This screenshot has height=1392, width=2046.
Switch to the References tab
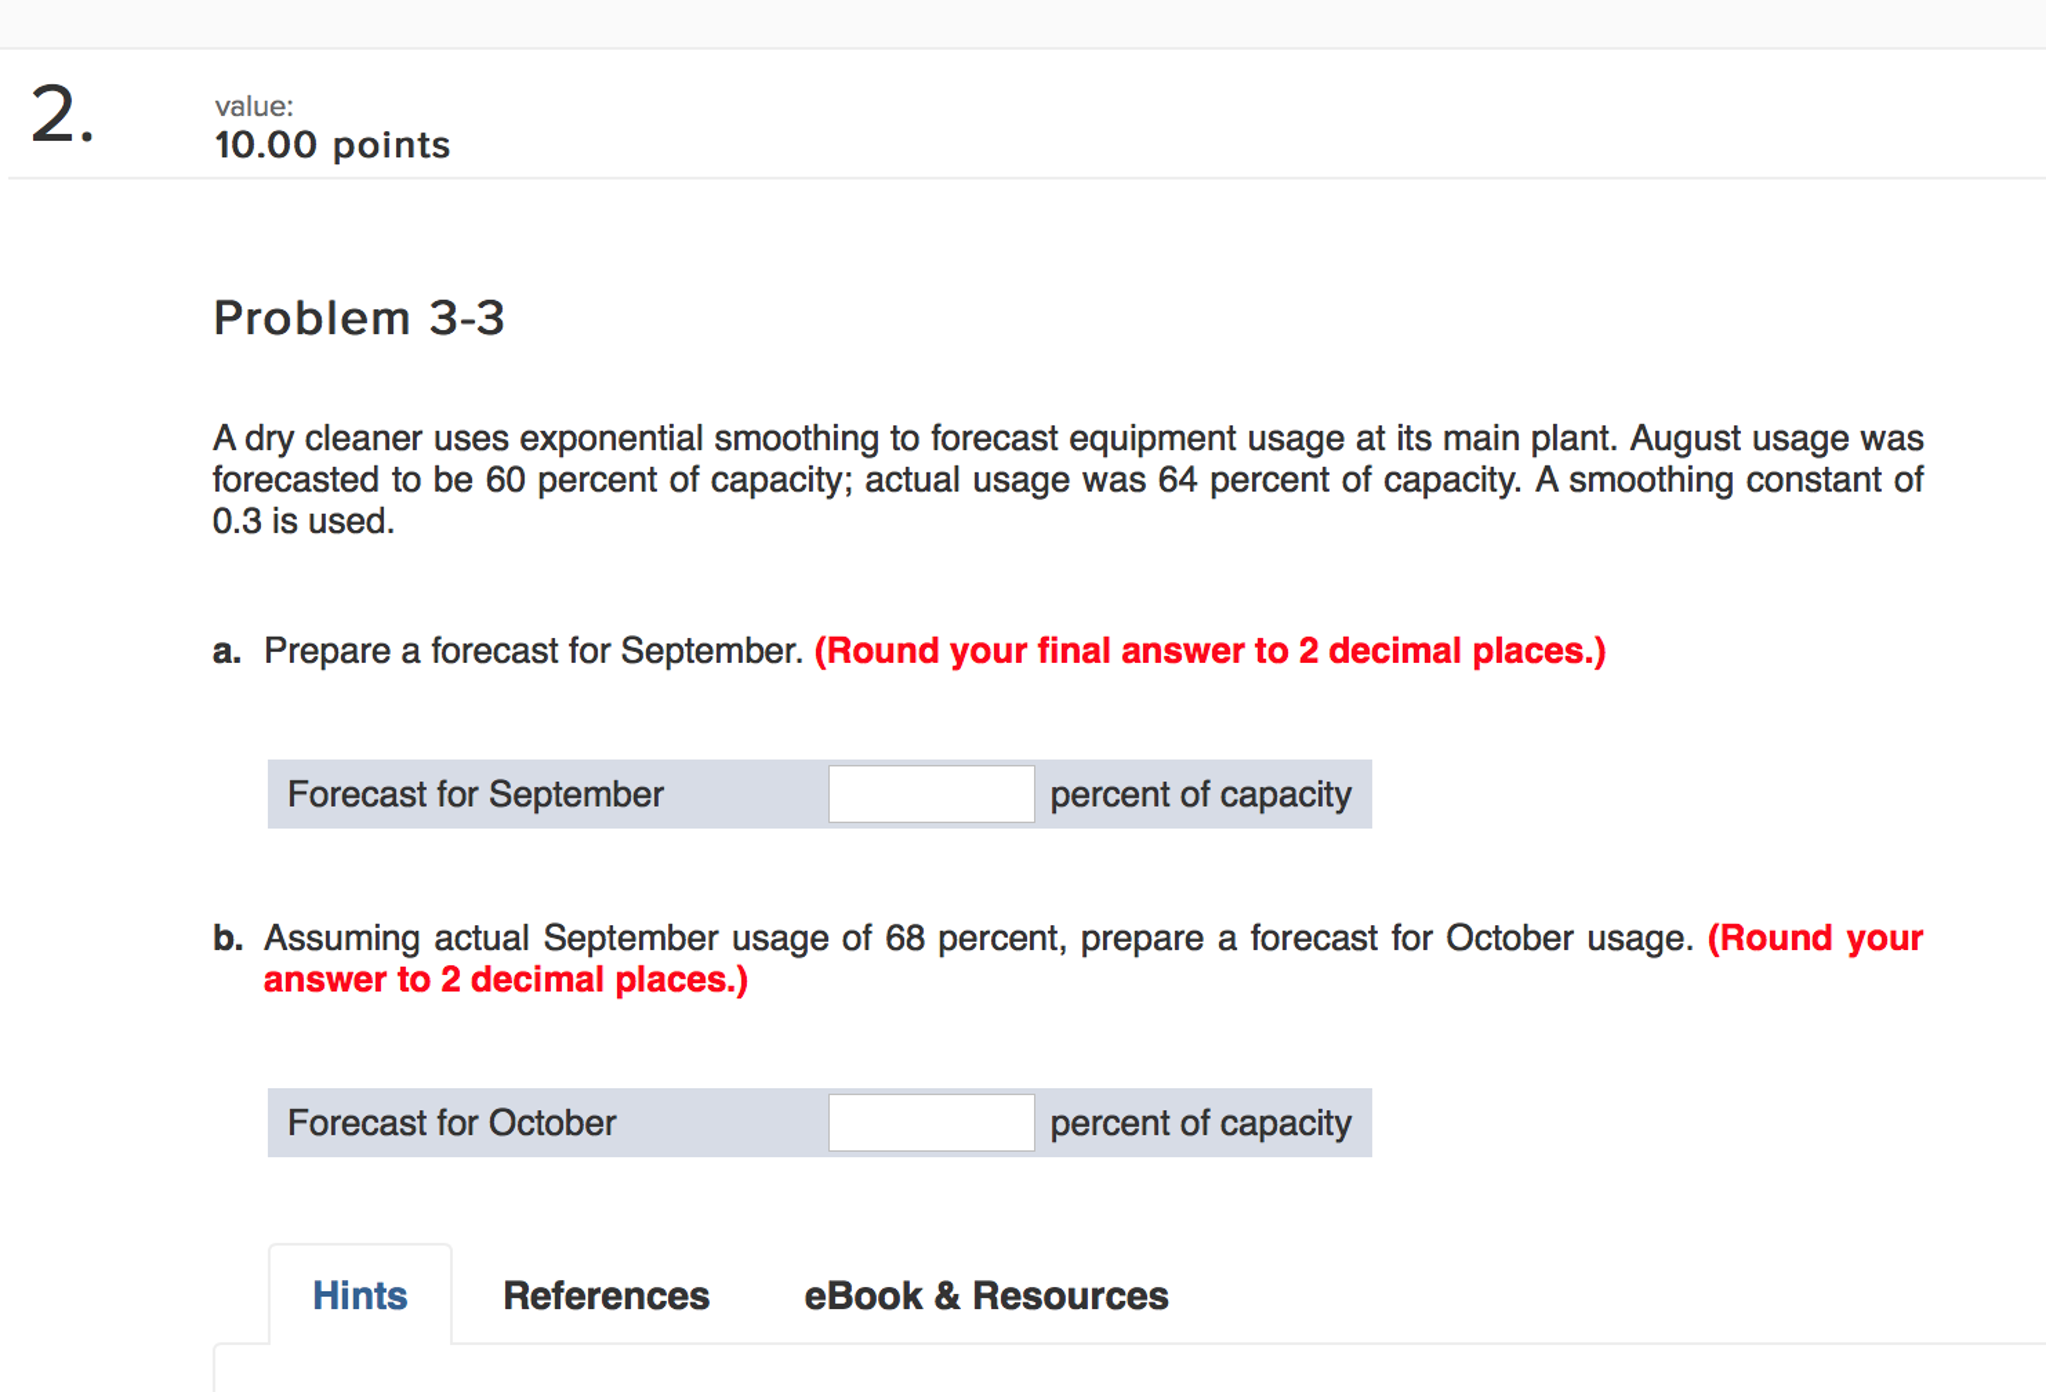[x=606, y=1295]
